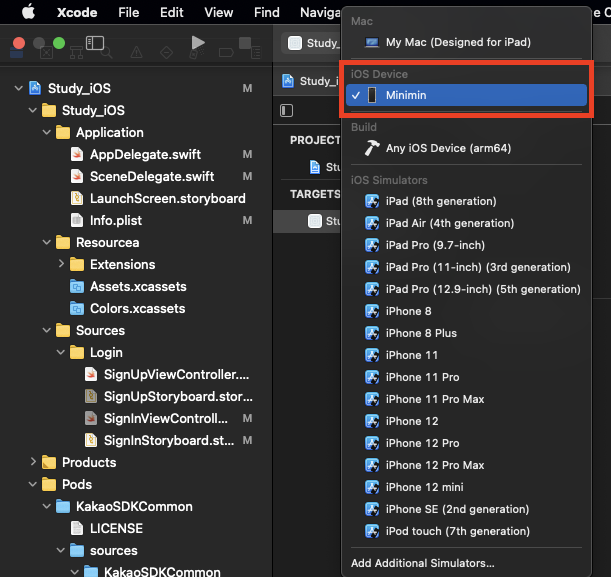Select the target under TARGETS
This screenshot has width=611, height=577.
pyautogui.click(x=308, y=221)
